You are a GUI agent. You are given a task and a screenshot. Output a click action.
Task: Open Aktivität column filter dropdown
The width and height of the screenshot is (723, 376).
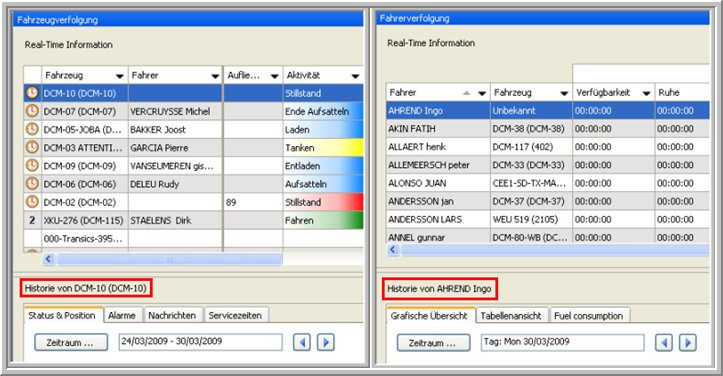(x=355, y=76)
